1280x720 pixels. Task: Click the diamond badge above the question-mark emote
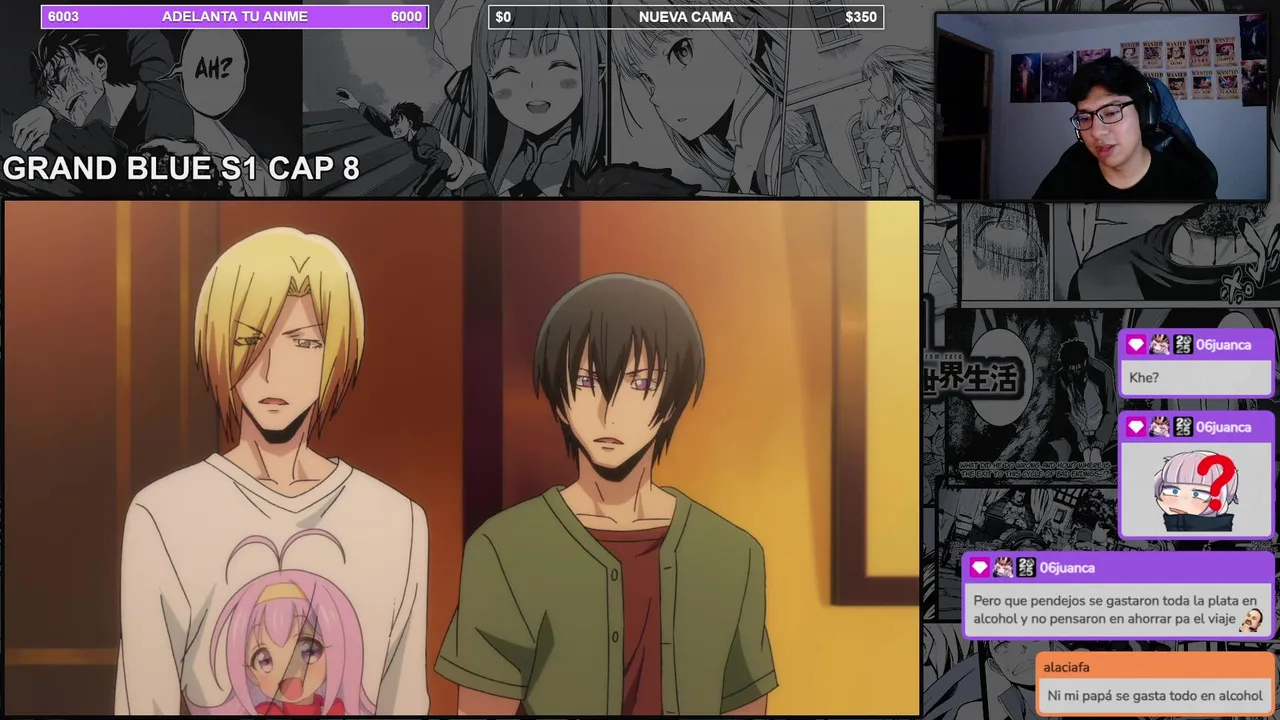(x=1135, y=427)
